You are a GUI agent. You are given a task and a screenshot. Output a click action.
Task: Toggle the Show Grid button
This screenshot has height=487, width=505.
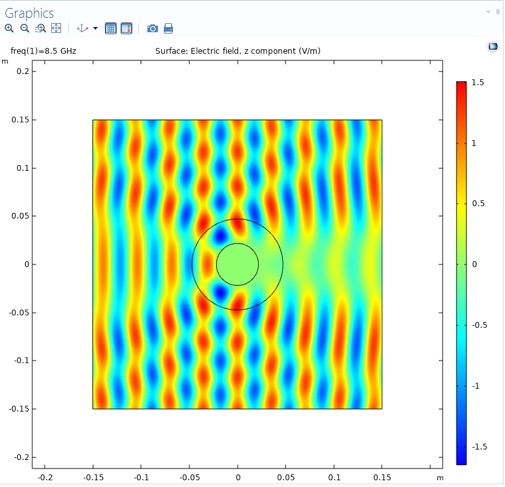[111, 28]
